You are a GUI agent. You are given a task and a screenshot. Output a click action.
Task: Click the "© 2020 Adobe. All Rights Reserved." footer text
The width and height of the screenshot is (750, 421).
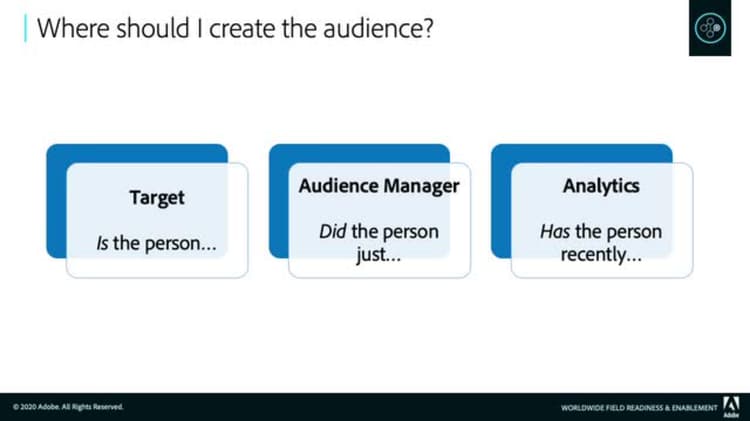pyautogui.click(x=68, y=407)
